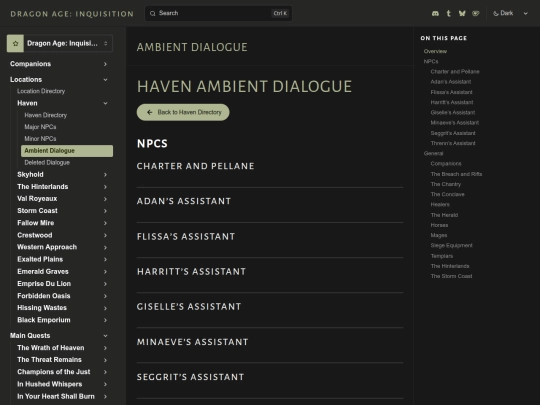
Task: Expand the Skyhold chevron
Action: (x=105, y=175)
